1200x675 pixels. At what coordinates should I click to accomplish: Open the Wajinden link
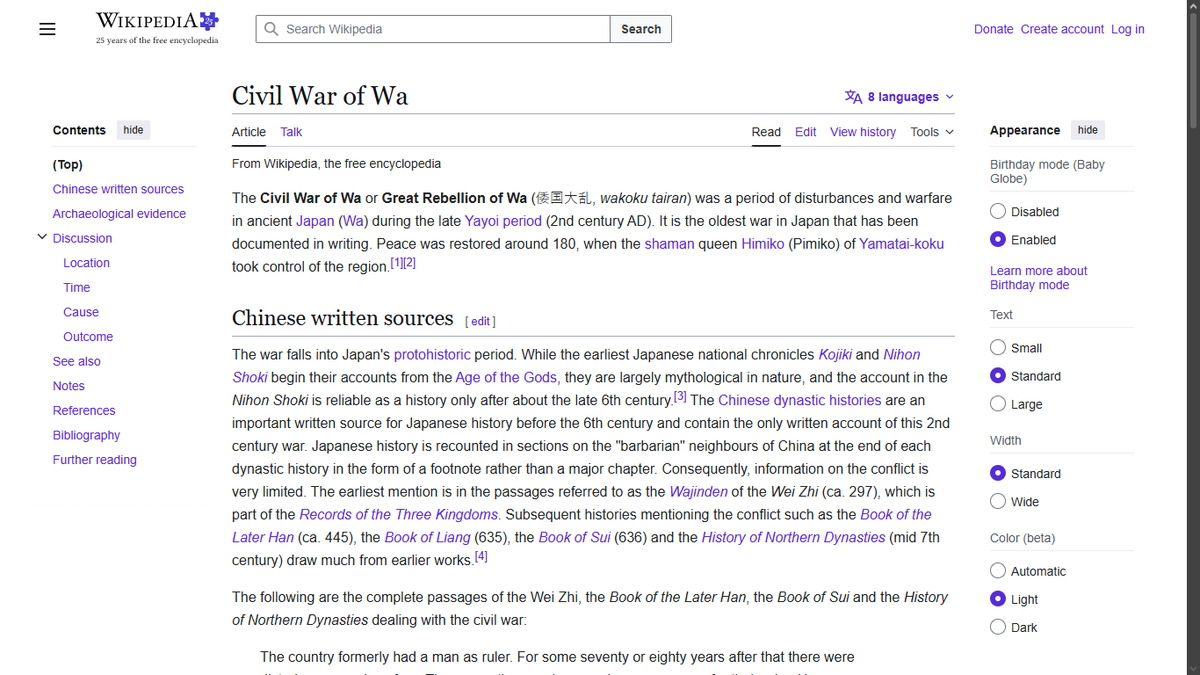[x=698, y=492]
